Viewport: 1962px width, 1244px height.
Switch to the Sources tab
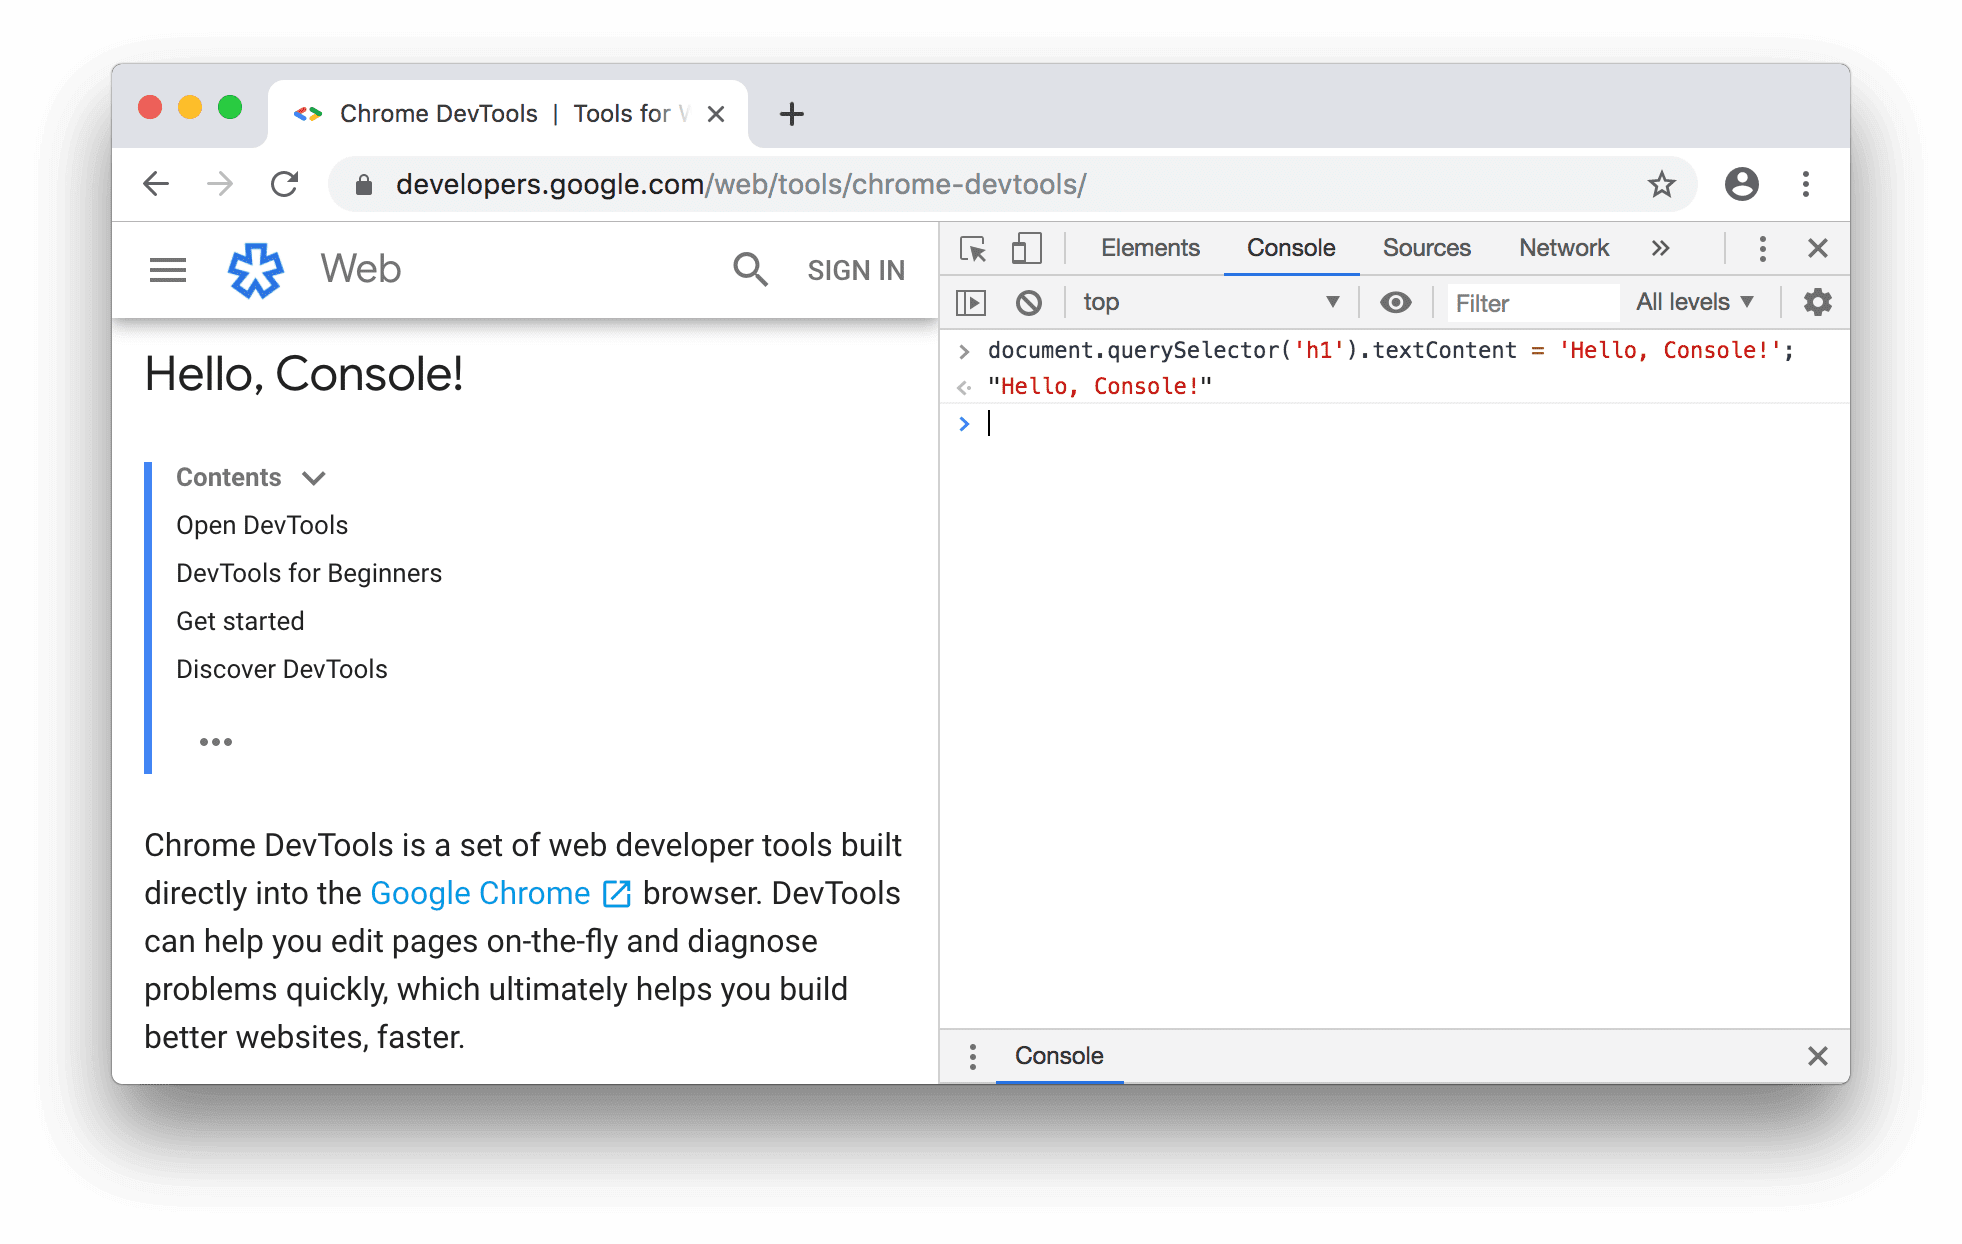(1424, 246)
